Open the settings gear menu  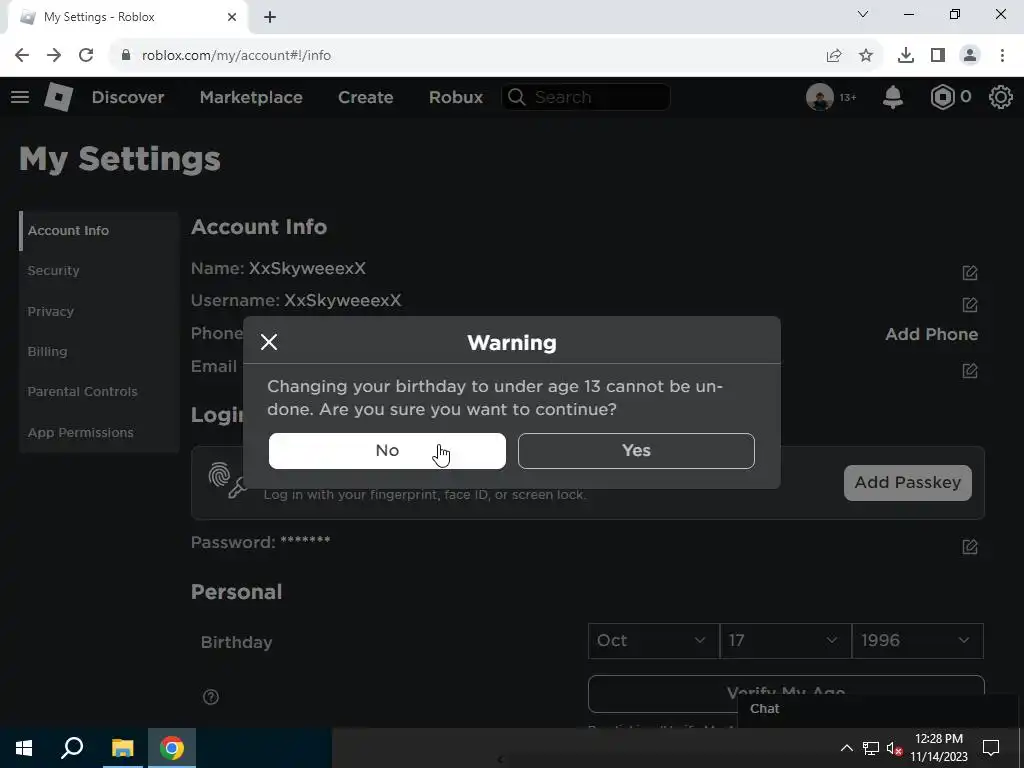[x=1000, y=97]
